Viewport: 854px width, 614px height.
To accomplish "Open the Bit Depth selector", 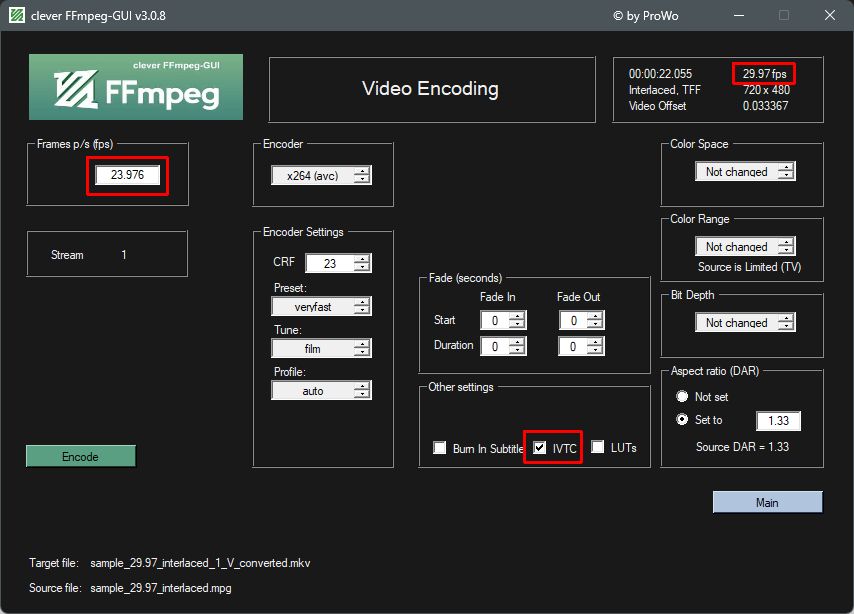I will pos(745,323).
